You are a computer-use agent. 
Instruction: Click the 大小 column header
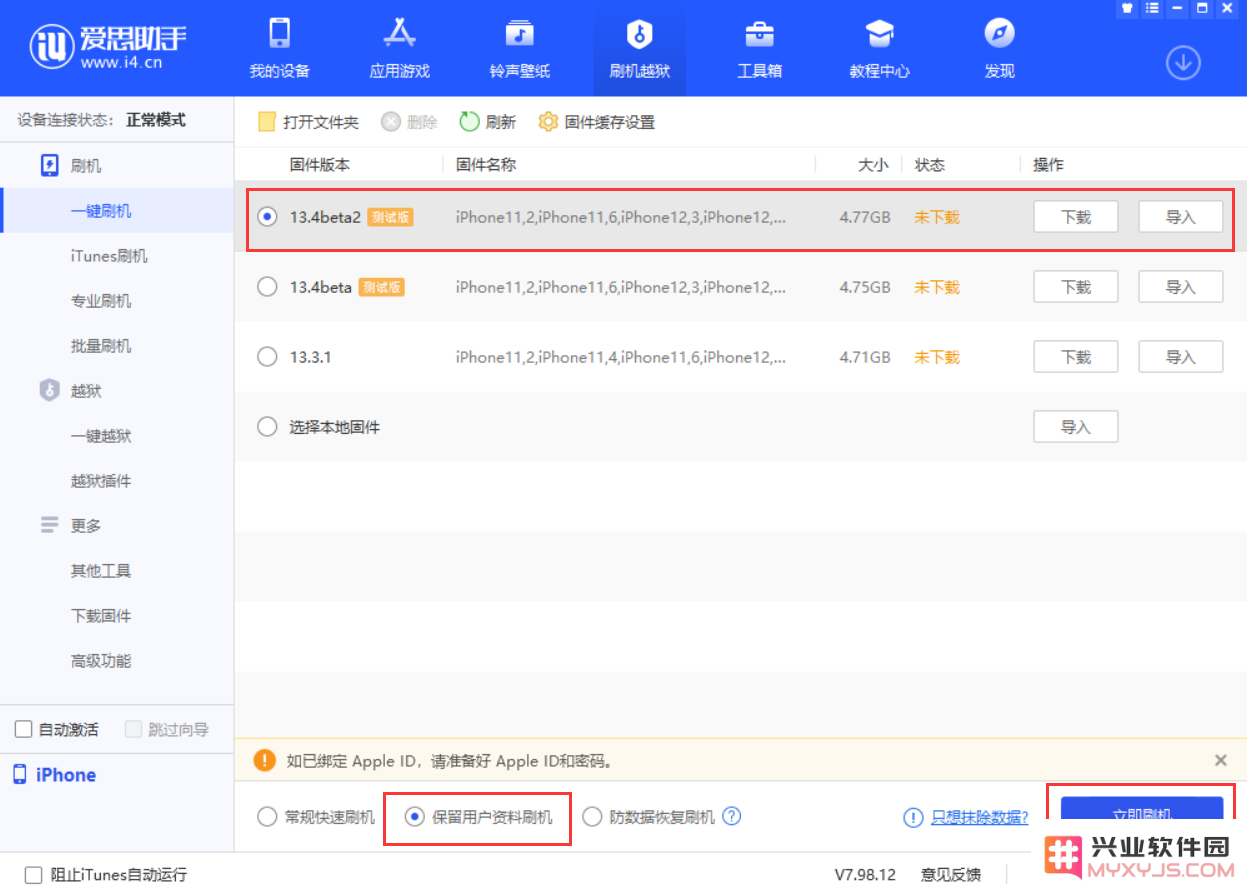point(873,165)
